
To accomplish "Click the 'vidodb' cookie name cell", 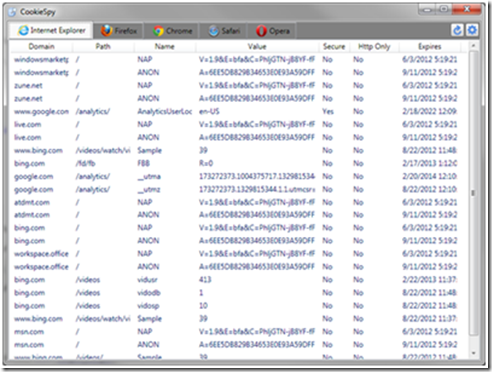I will [149, 293].
